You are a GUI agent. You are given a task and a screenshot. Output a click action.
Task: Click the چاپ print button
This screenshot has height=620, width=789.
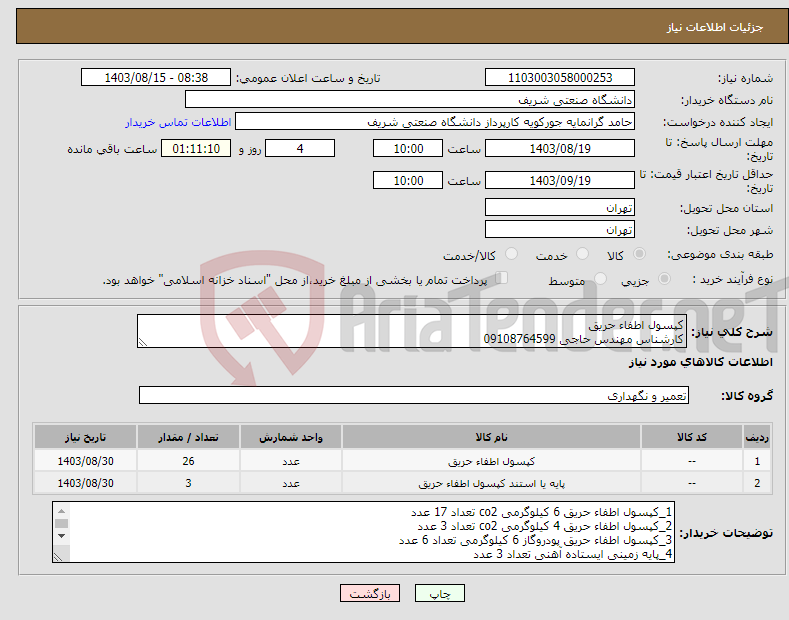(x=440, y=593)
